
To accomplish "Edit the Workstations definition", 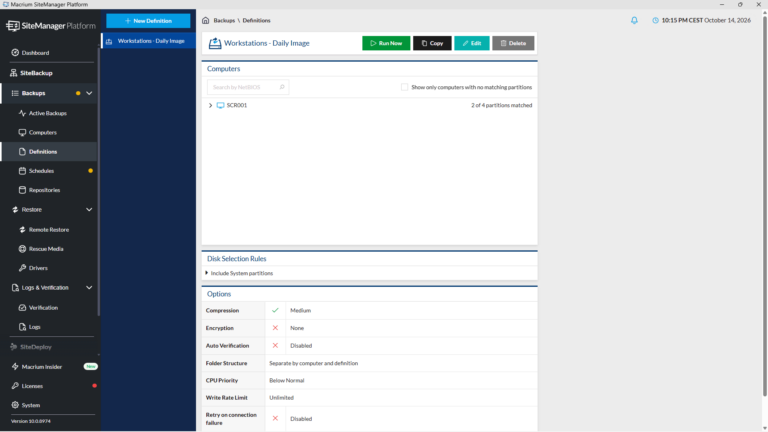I will click(x=472, y=43).
